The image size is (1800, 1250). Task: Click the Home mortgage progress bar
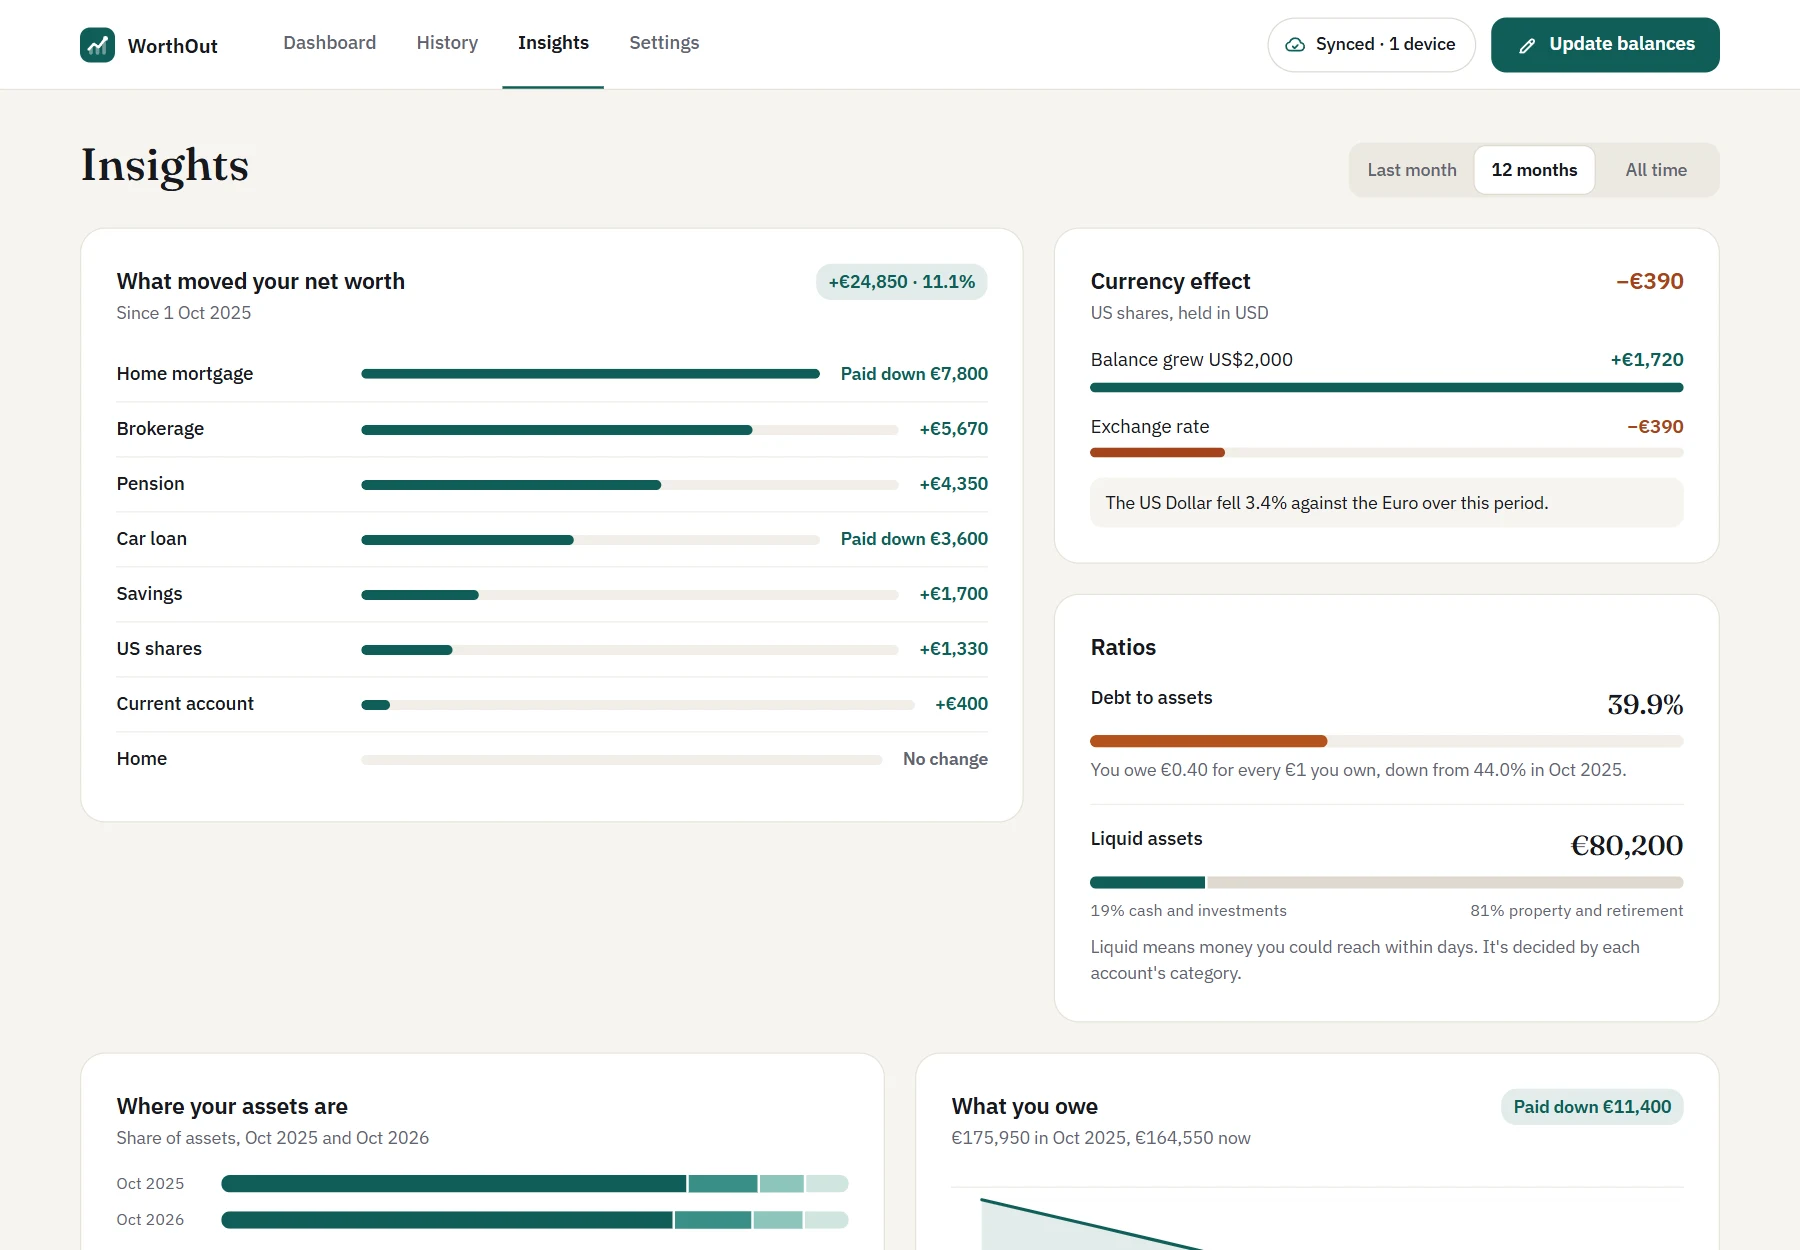click(590, 374)
